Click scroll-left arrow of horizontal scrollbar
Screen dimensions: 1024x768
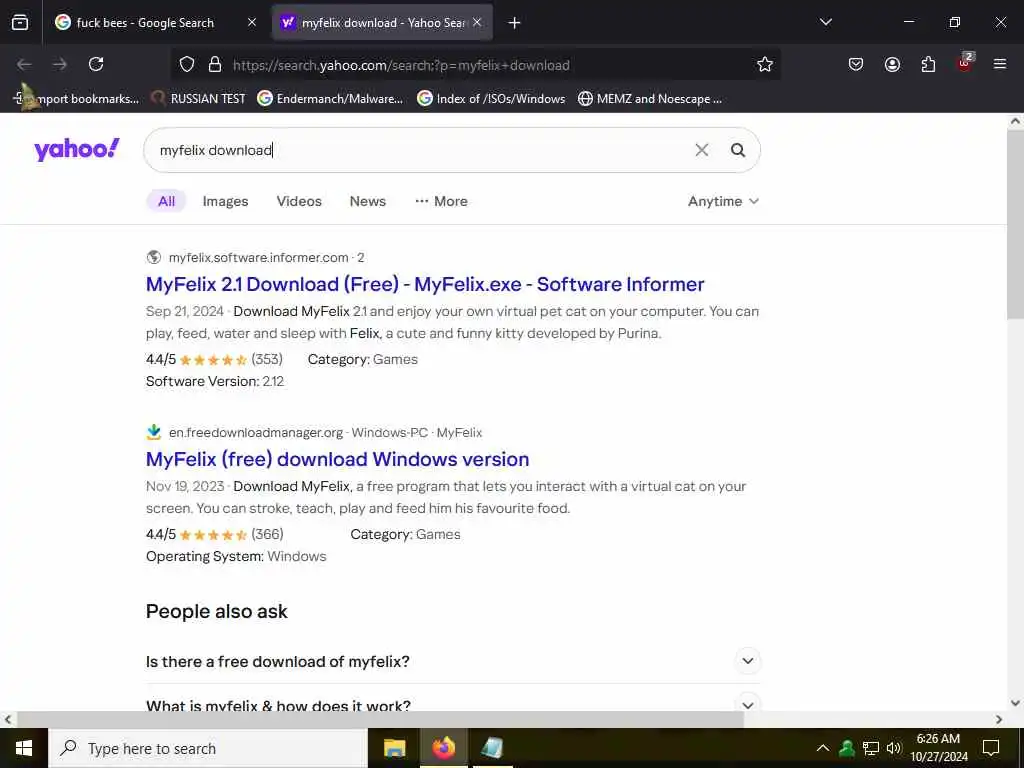(x=8, y=719)
